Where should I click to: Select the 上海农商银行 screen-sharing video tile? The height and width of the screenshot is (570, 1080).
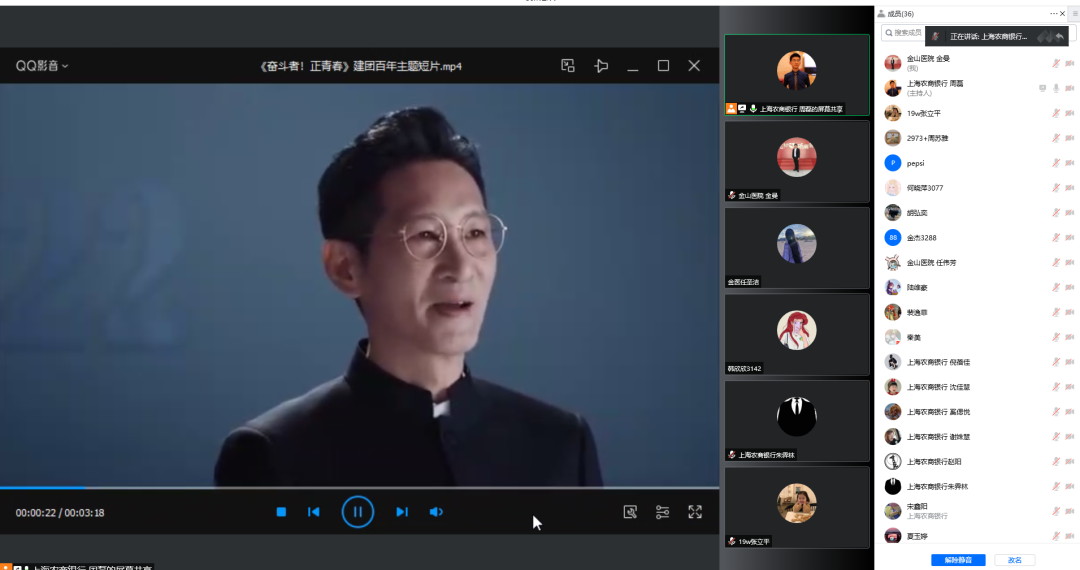point(797,74)
